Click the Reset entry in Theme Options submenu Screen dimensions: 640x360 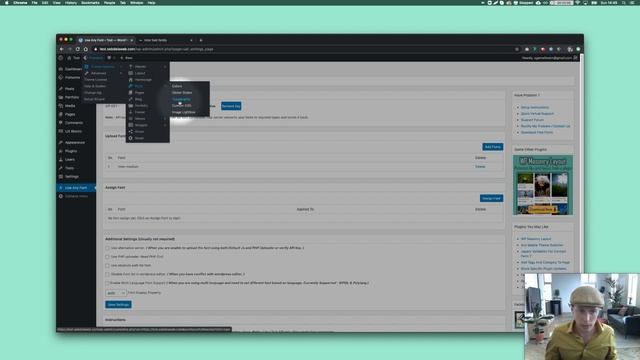click(139, 138)
